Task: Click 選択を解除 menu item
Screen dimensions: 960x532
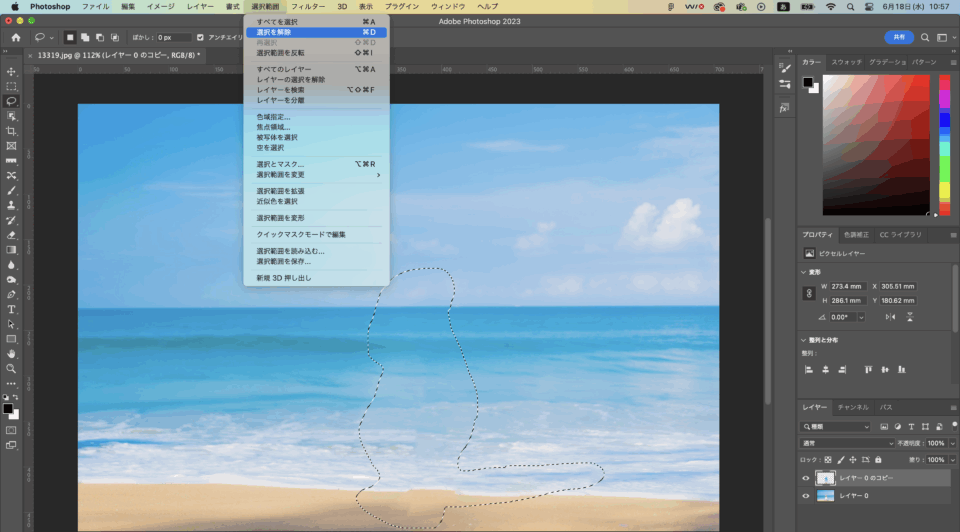Action: click(317, 32)
